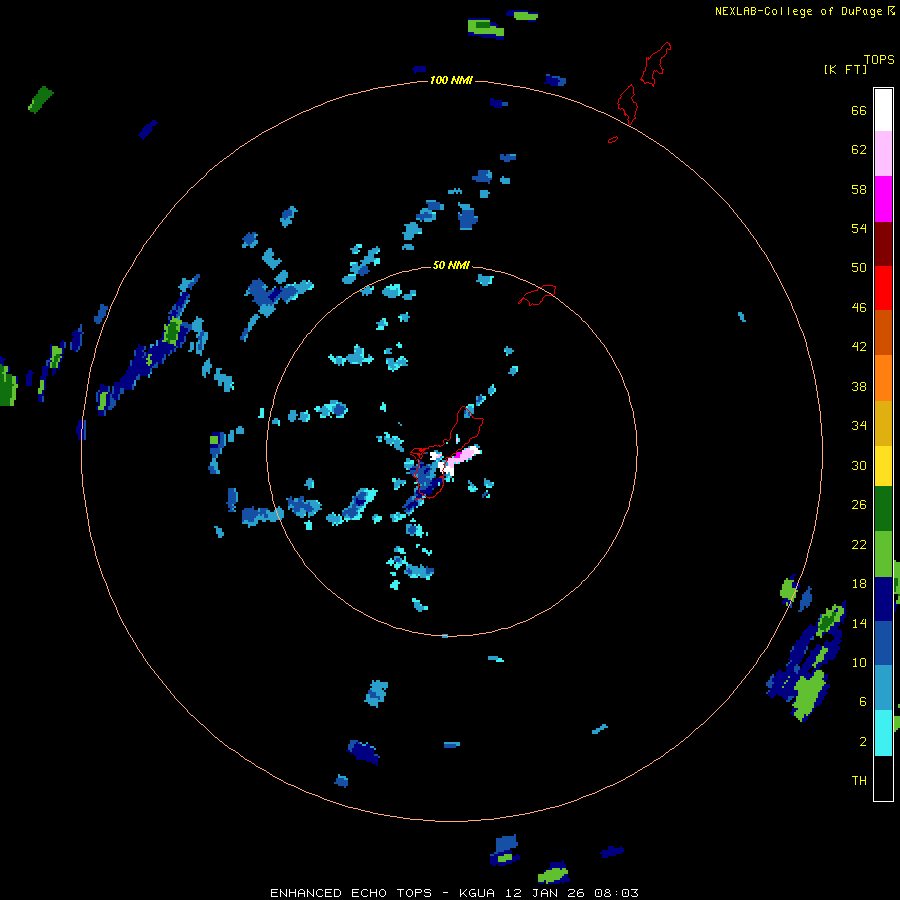900x900 pixels.
Task: Click the TOPS legend title
Action: point(879,60)
